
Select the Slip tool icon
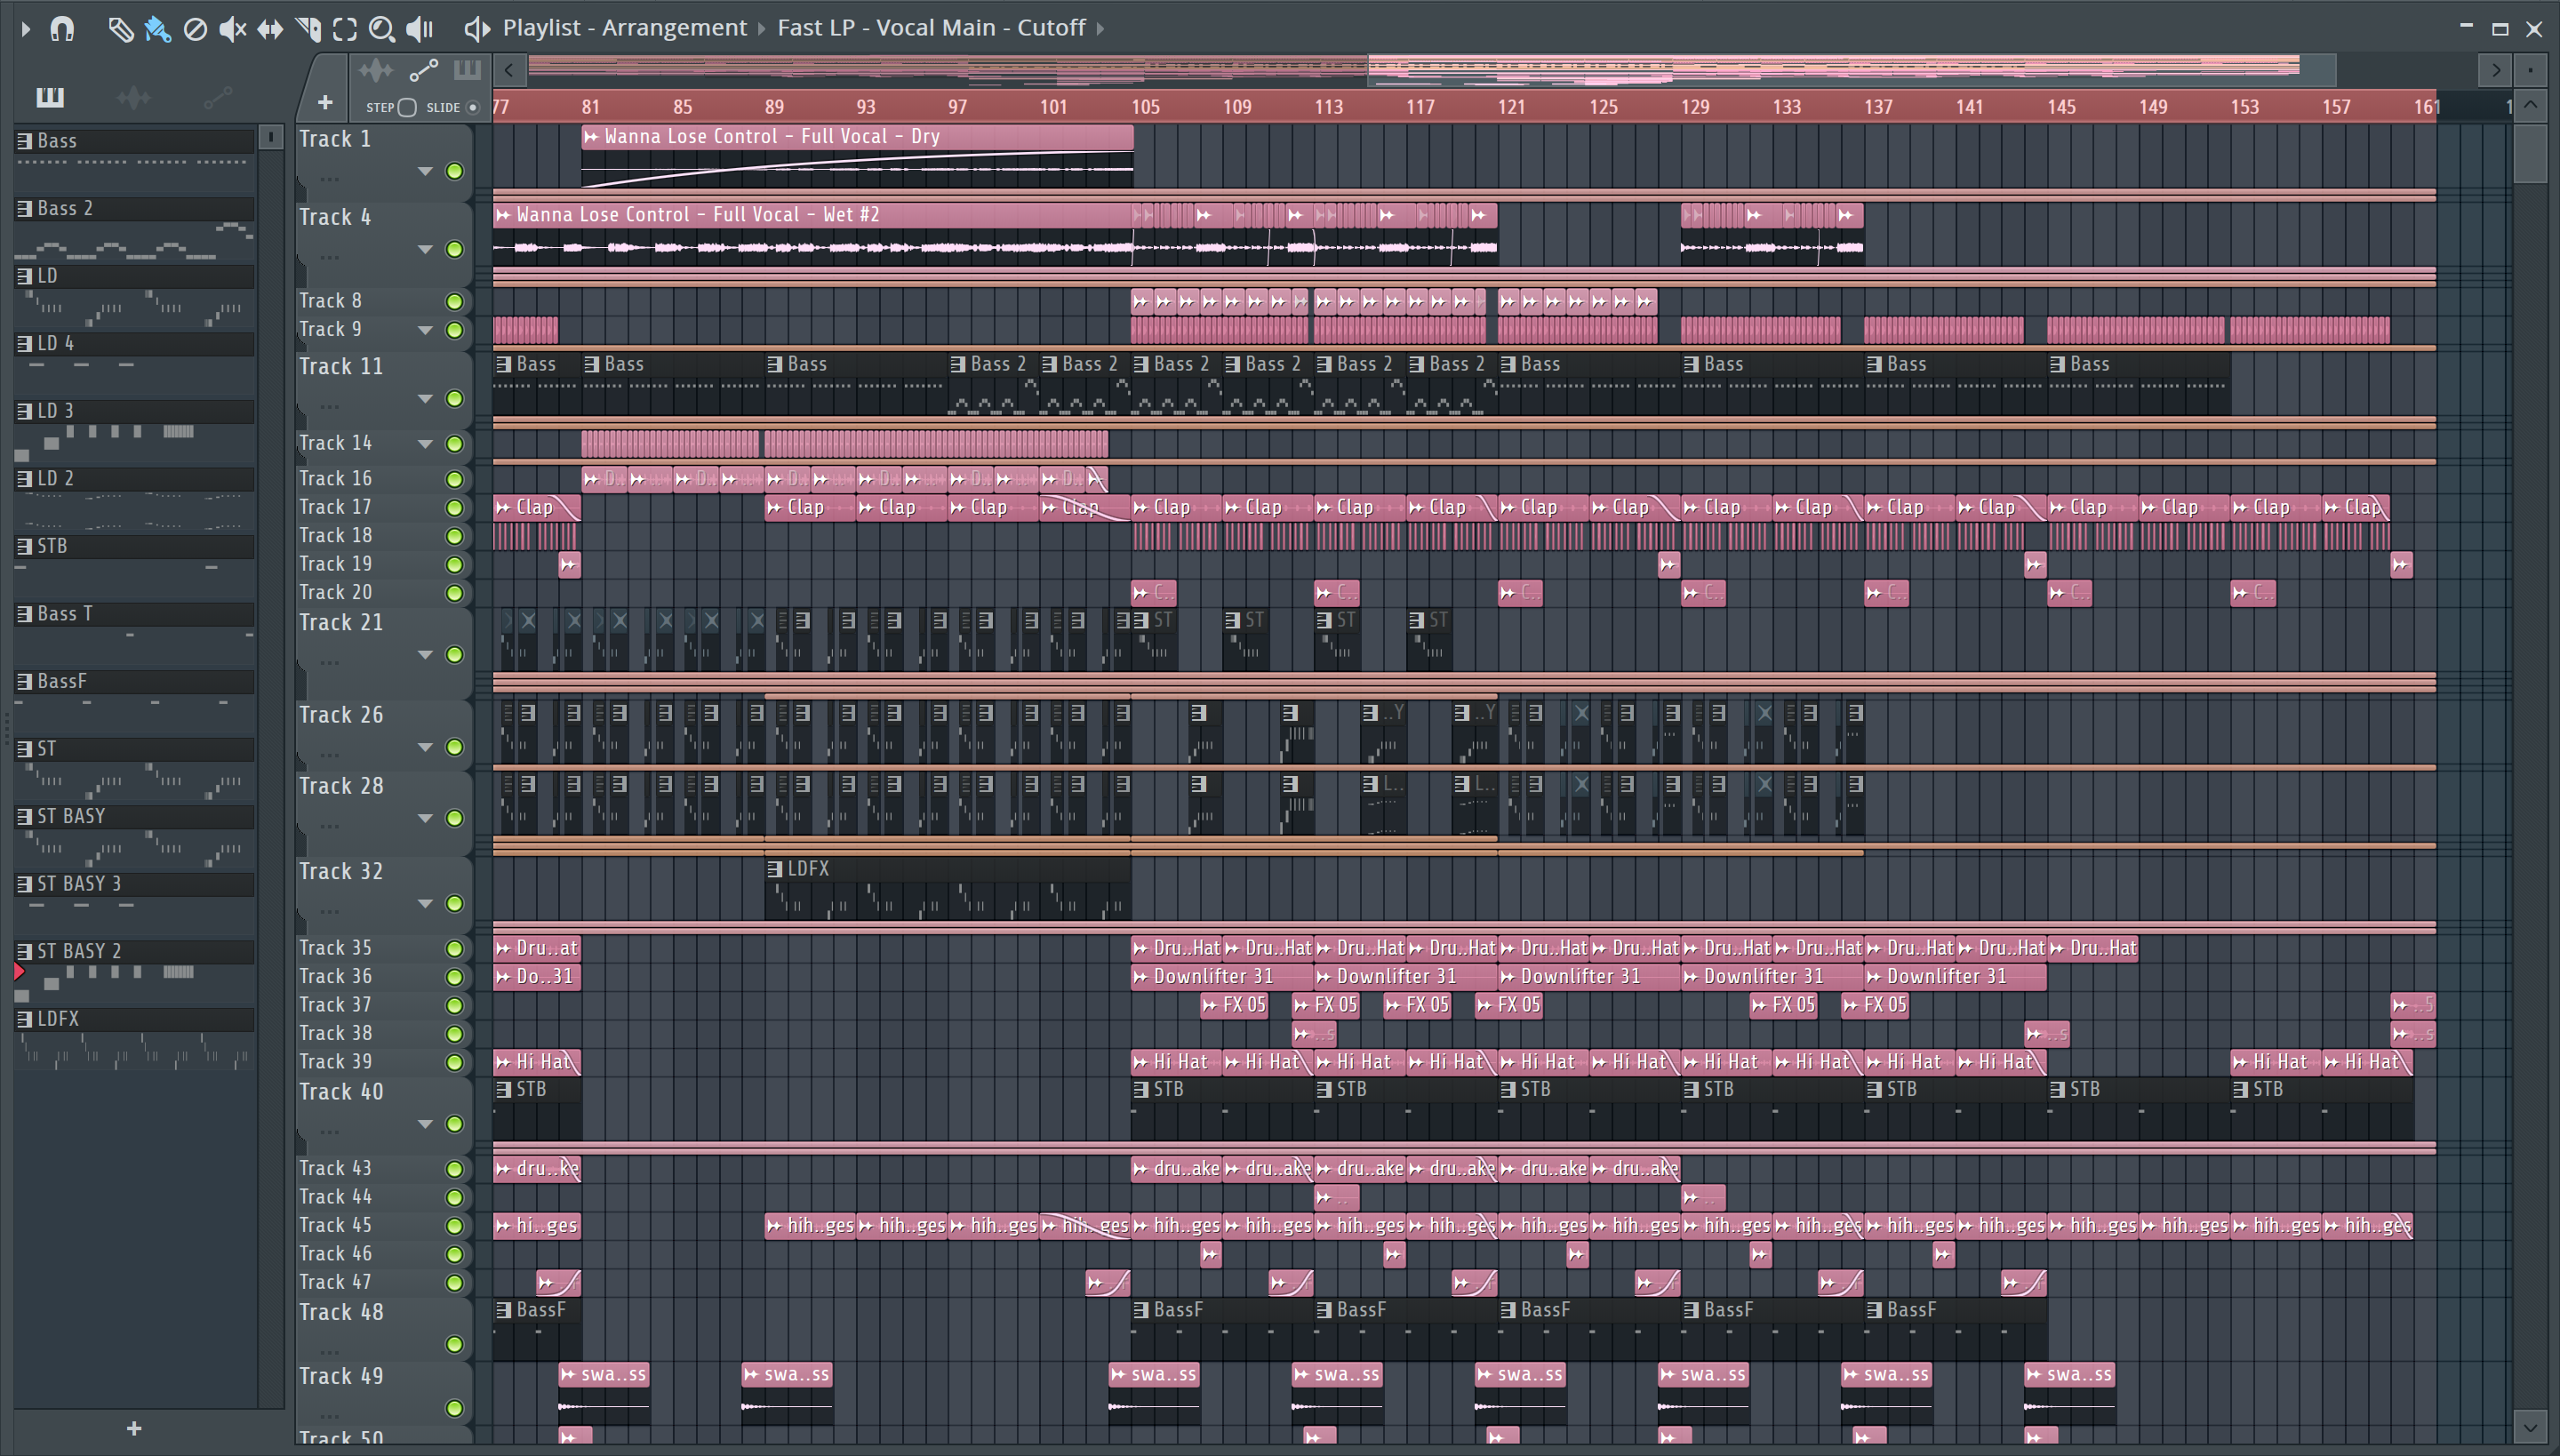click(x=270, y=29)
